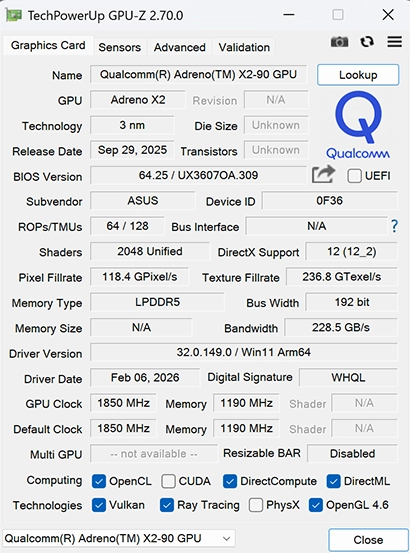Viewport: 410px width, 553px height.
Task: Click the Memory Type value LPDDR5
Action: pyautogui.click(x=157, y=302)
